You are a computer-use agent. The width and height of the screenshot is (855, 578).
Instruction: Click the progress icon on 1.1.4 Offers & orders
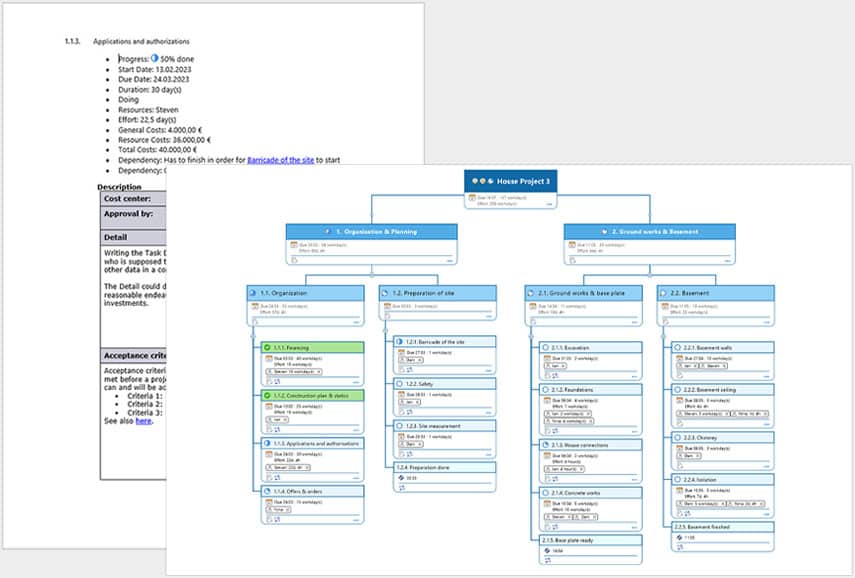click(267, 491)
